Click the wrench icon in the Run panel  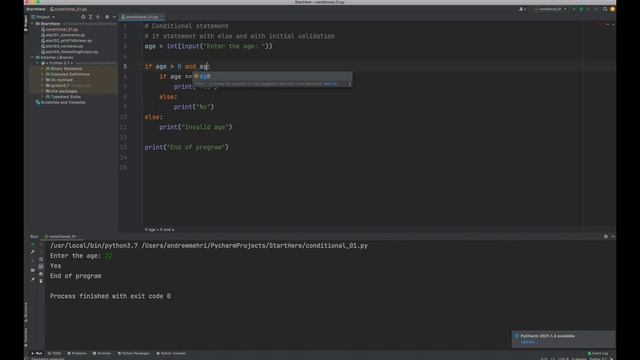[33, 252]
